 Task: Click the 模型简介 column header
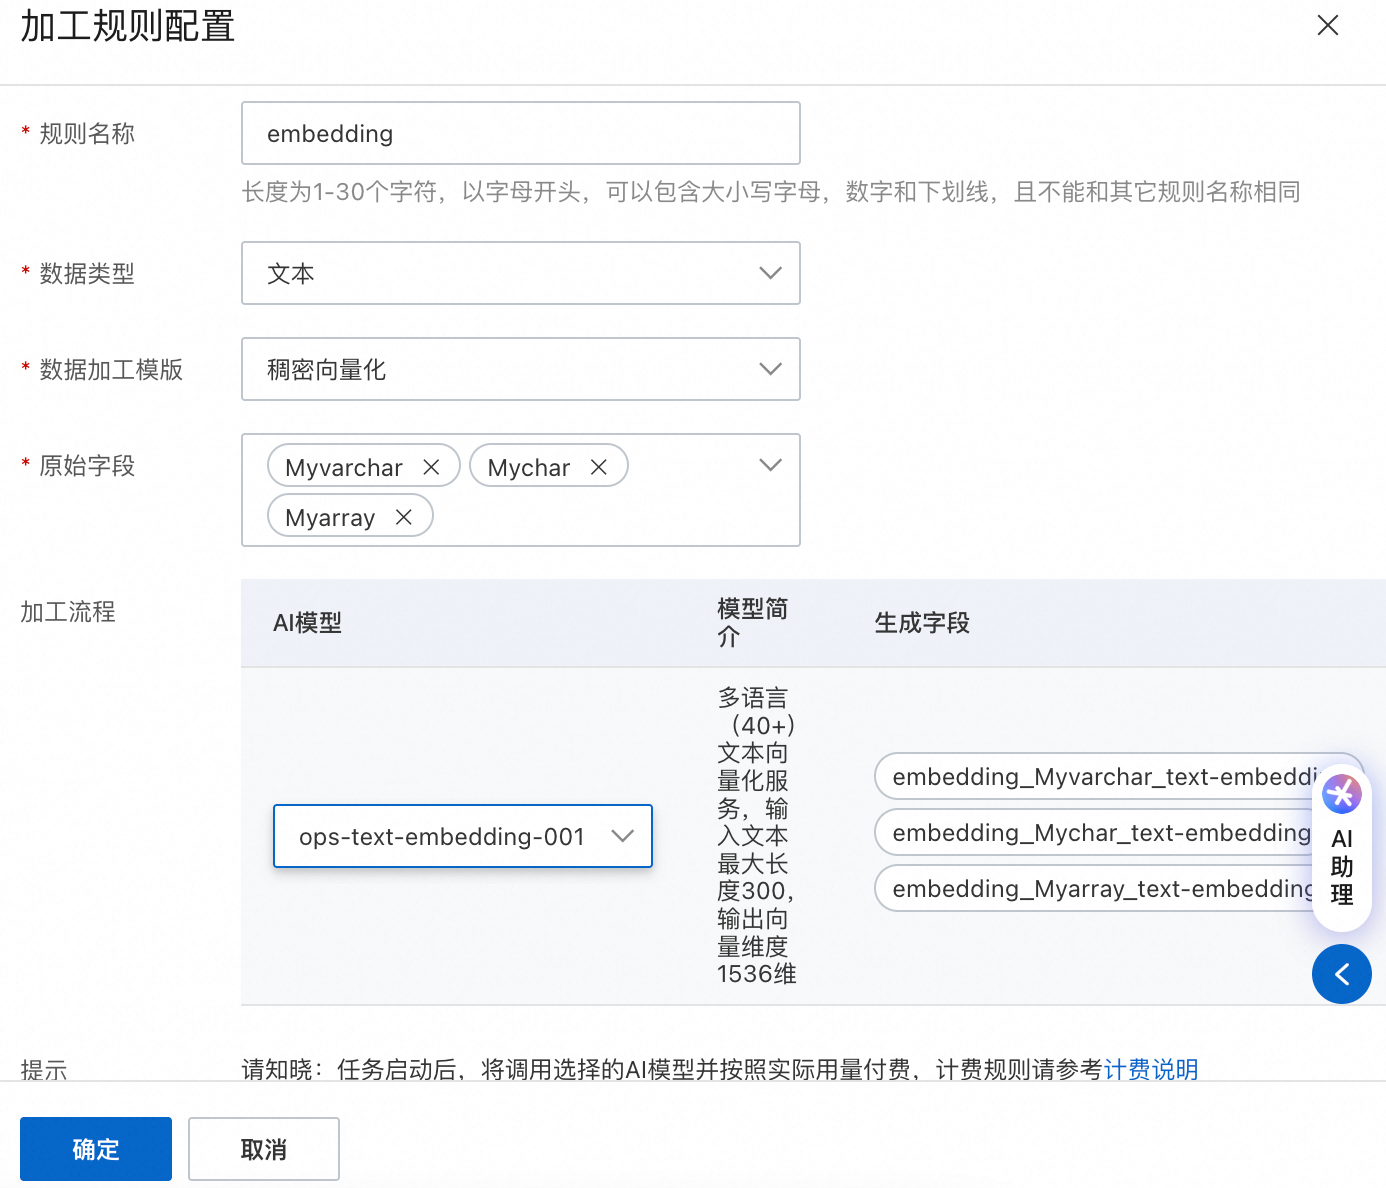point(753,623)
